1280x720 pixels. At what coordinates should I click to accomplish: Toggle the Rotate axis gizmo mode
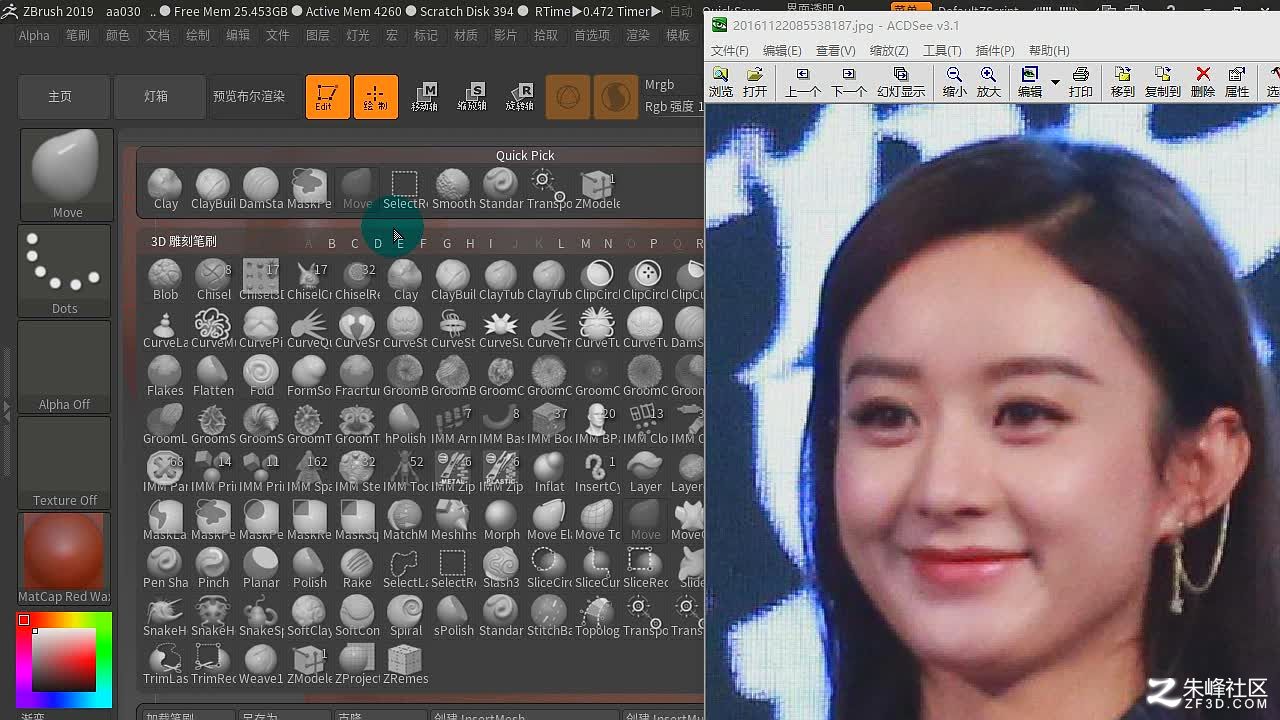(x=520, y=97)
